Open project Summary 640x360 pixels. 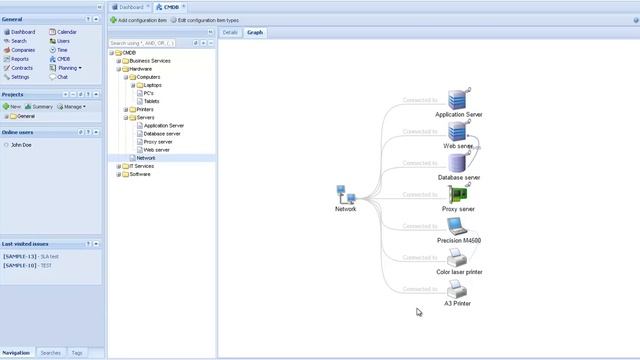[39, 107]
